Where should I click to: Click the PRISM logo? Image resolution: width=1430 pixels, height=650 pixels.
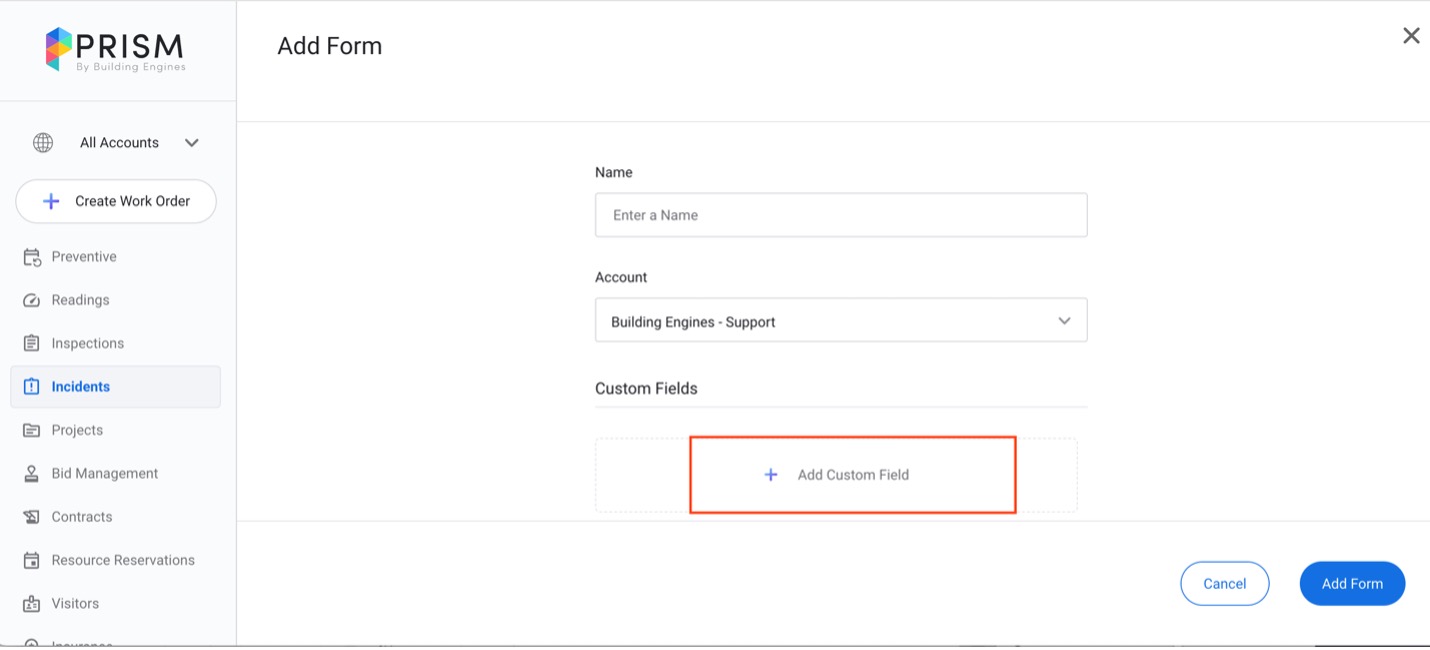coord(115,50)
